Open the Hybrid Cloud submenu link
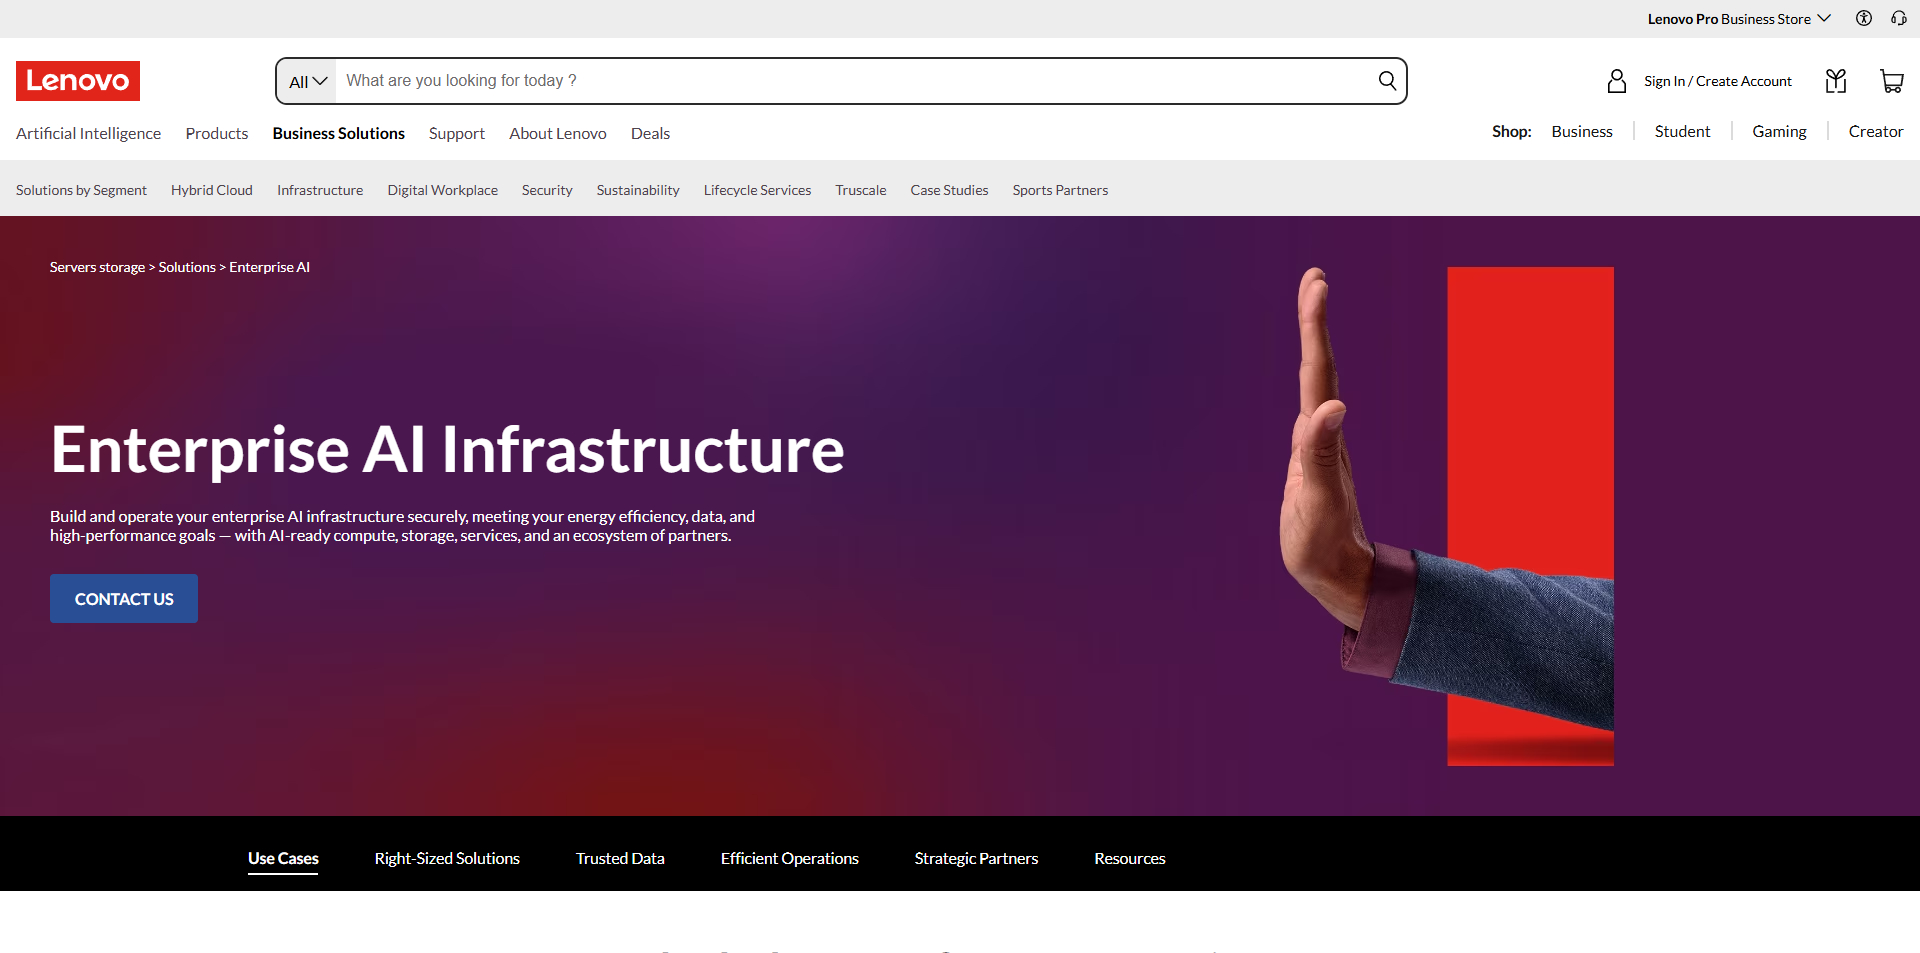Viewport: 1920px width, 953px height. pos(211,190)
